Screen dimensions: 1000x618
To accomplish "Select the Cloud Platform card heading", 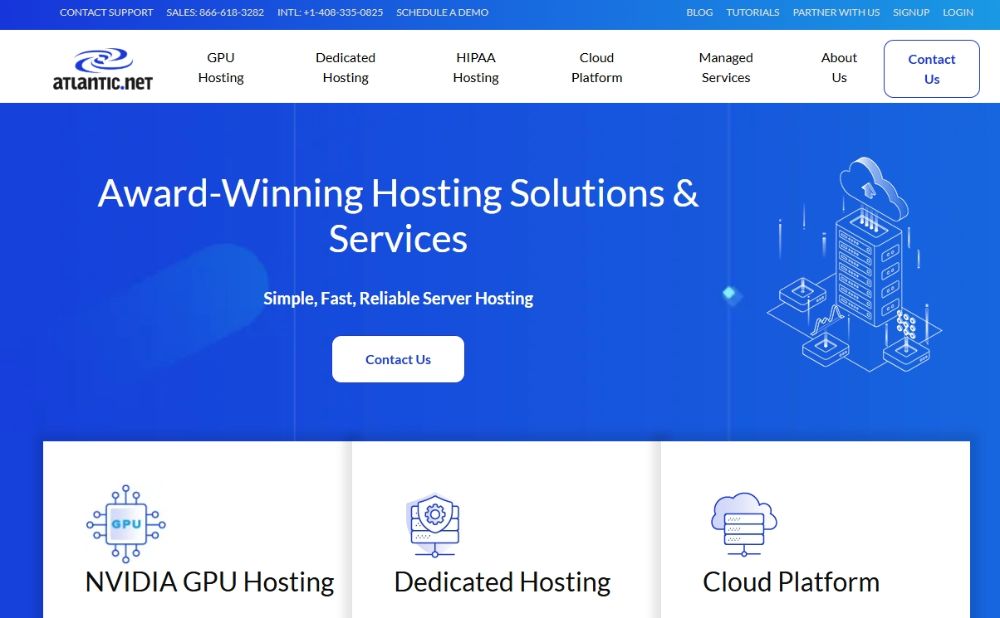I will pos(791,582).
